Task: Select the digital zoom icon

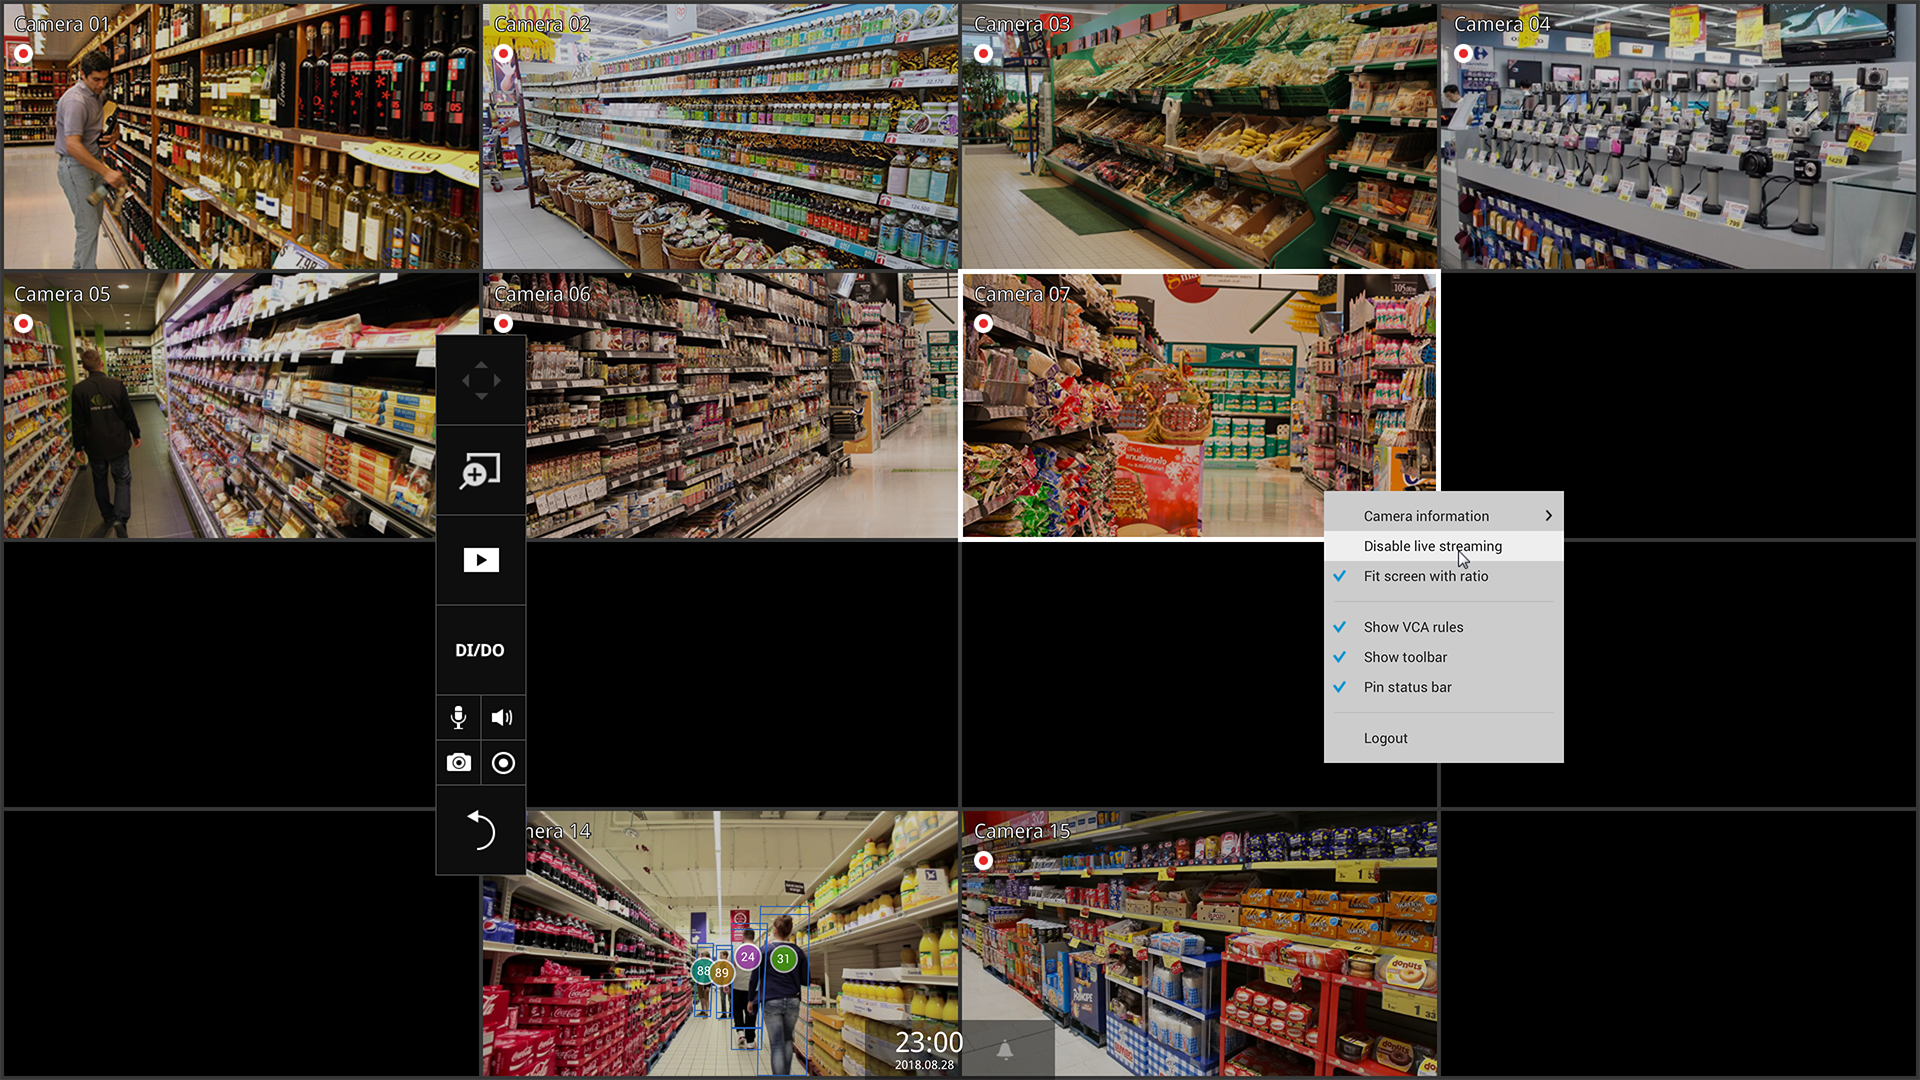Action: (x=480, y=471)
